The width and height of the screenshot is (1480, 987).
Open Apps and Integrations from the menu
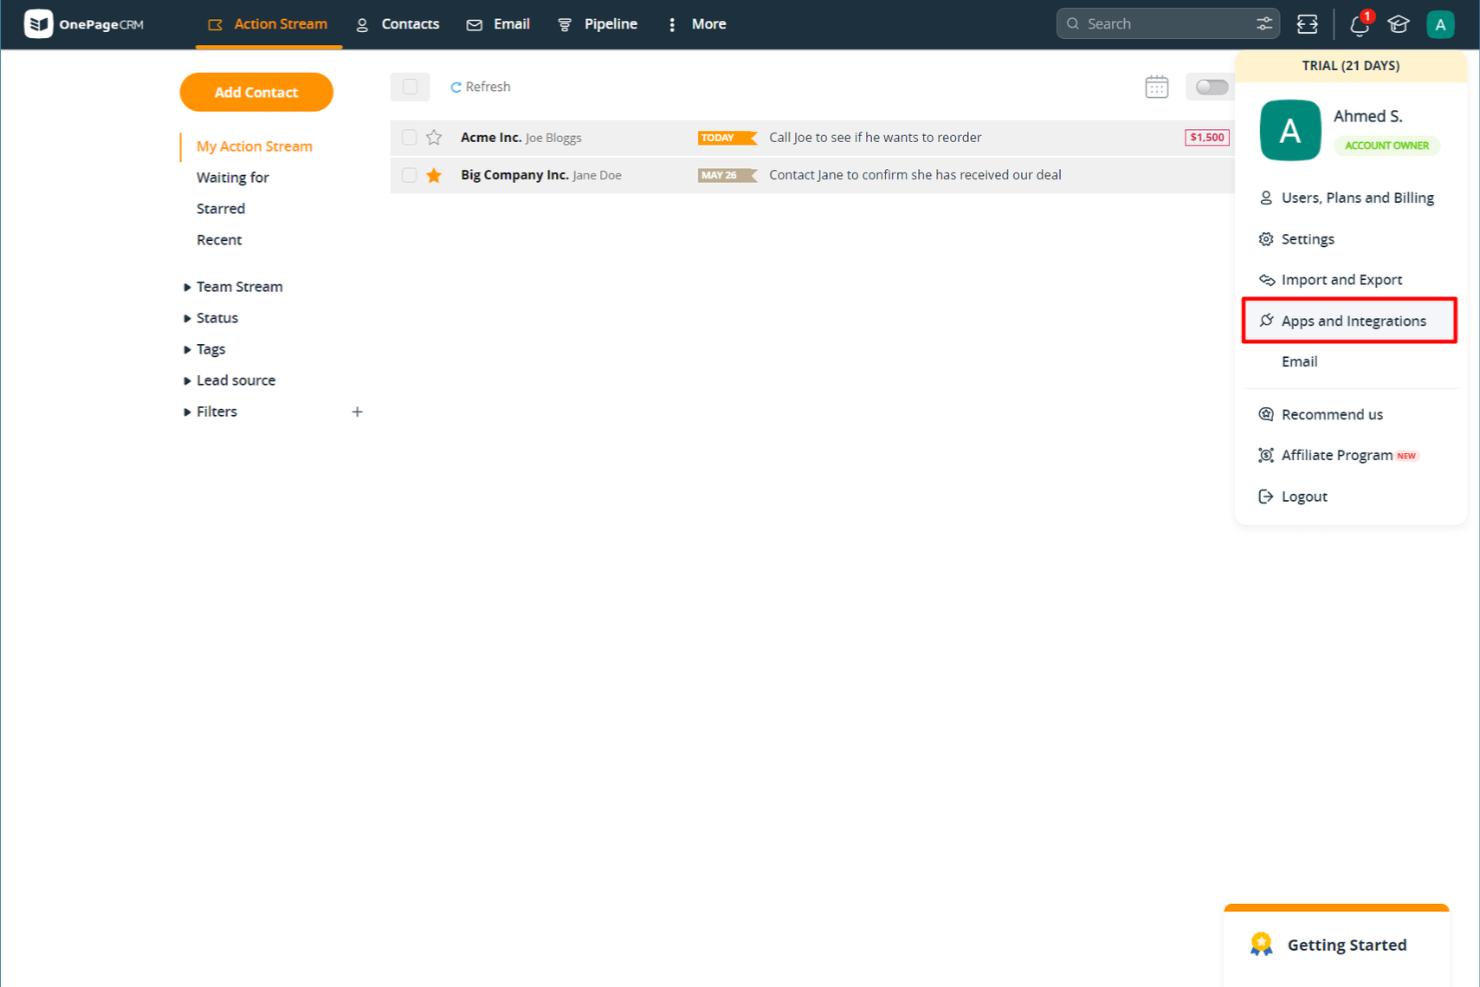point(1353,320)
